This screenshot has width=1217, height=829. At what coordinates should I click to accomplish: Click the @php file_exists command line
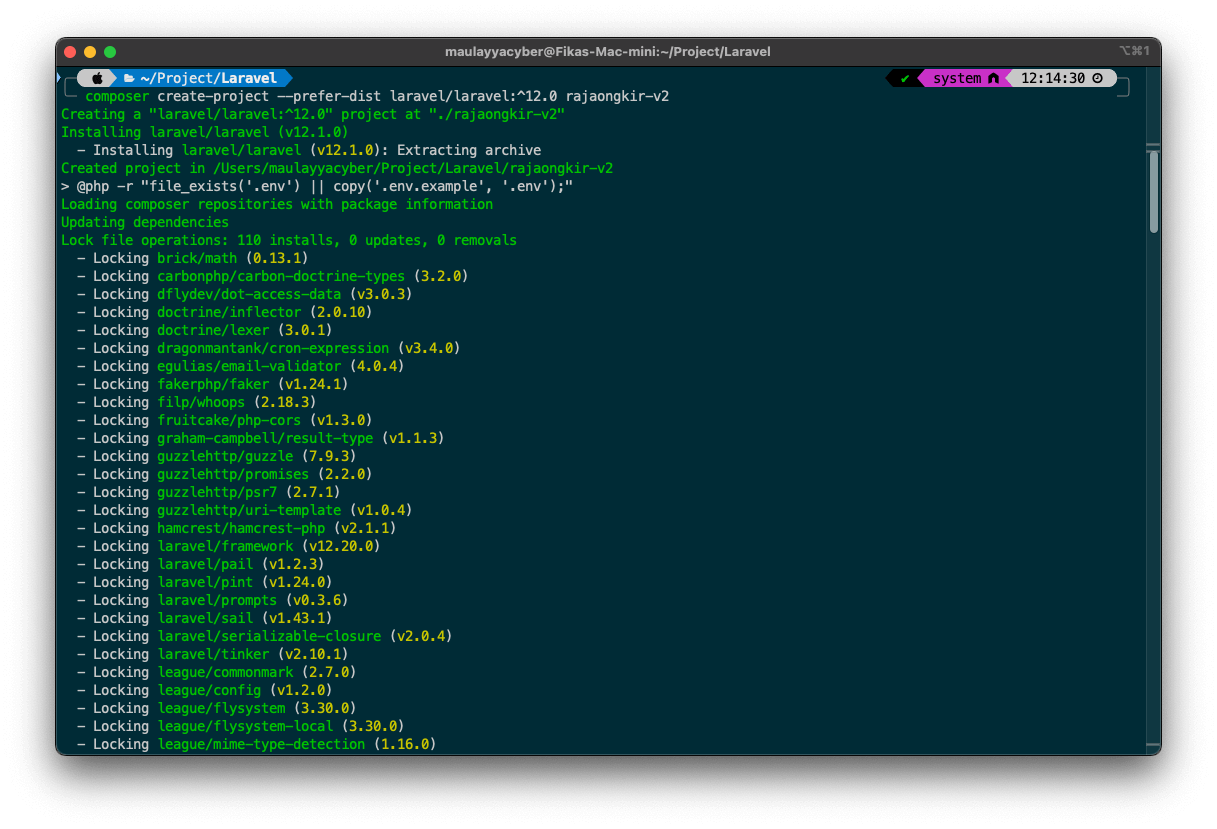pyautogui.click(x=317, y=186)
